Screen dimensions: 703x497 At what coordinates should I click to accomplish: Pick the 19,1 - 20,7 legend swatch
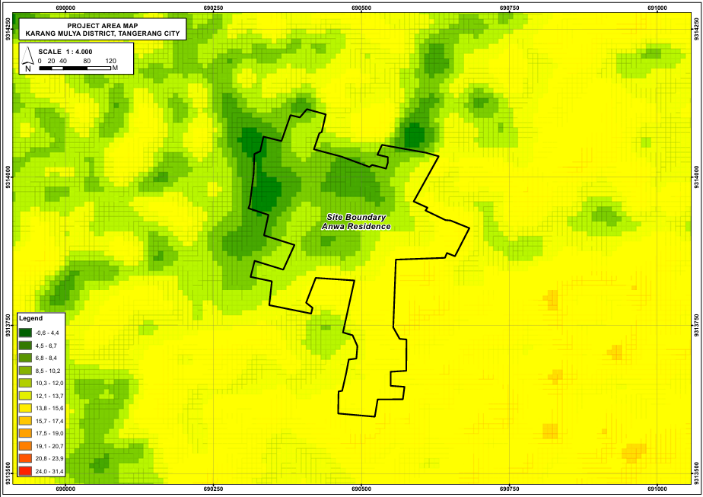tap(25, 446)
